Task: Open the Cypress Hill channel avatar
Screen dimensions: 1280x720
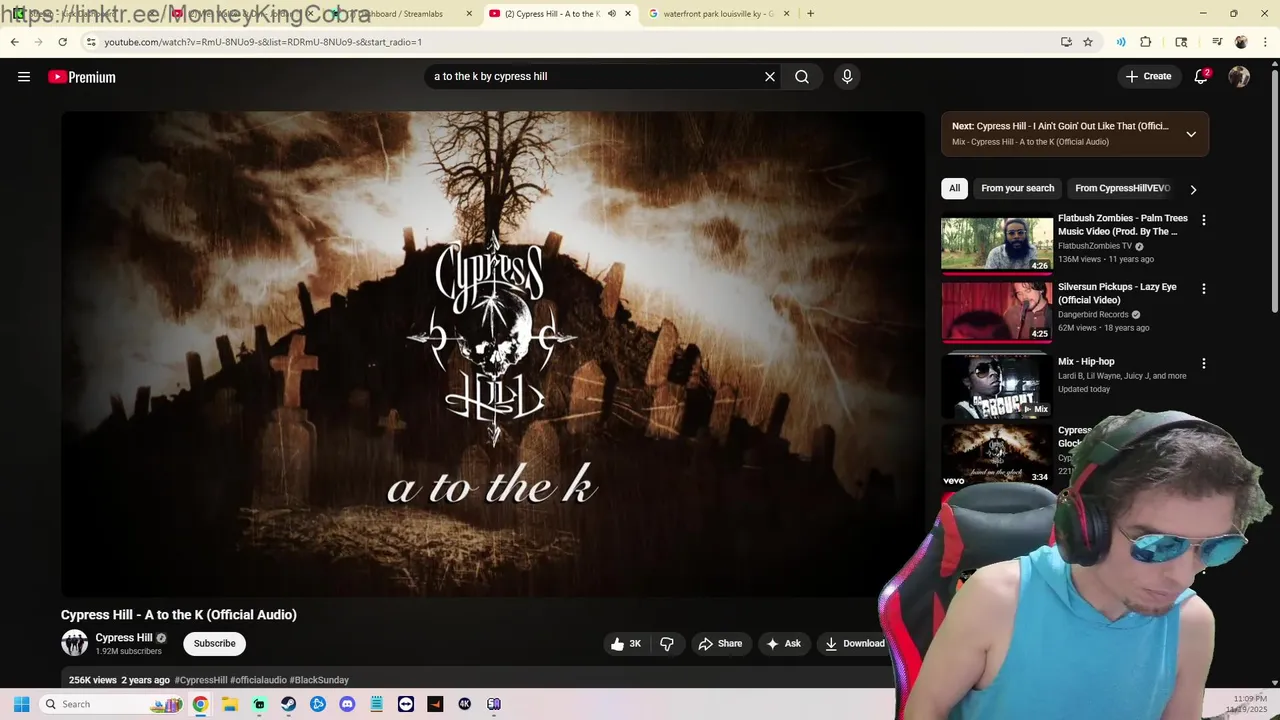Action: click(74, 643)
